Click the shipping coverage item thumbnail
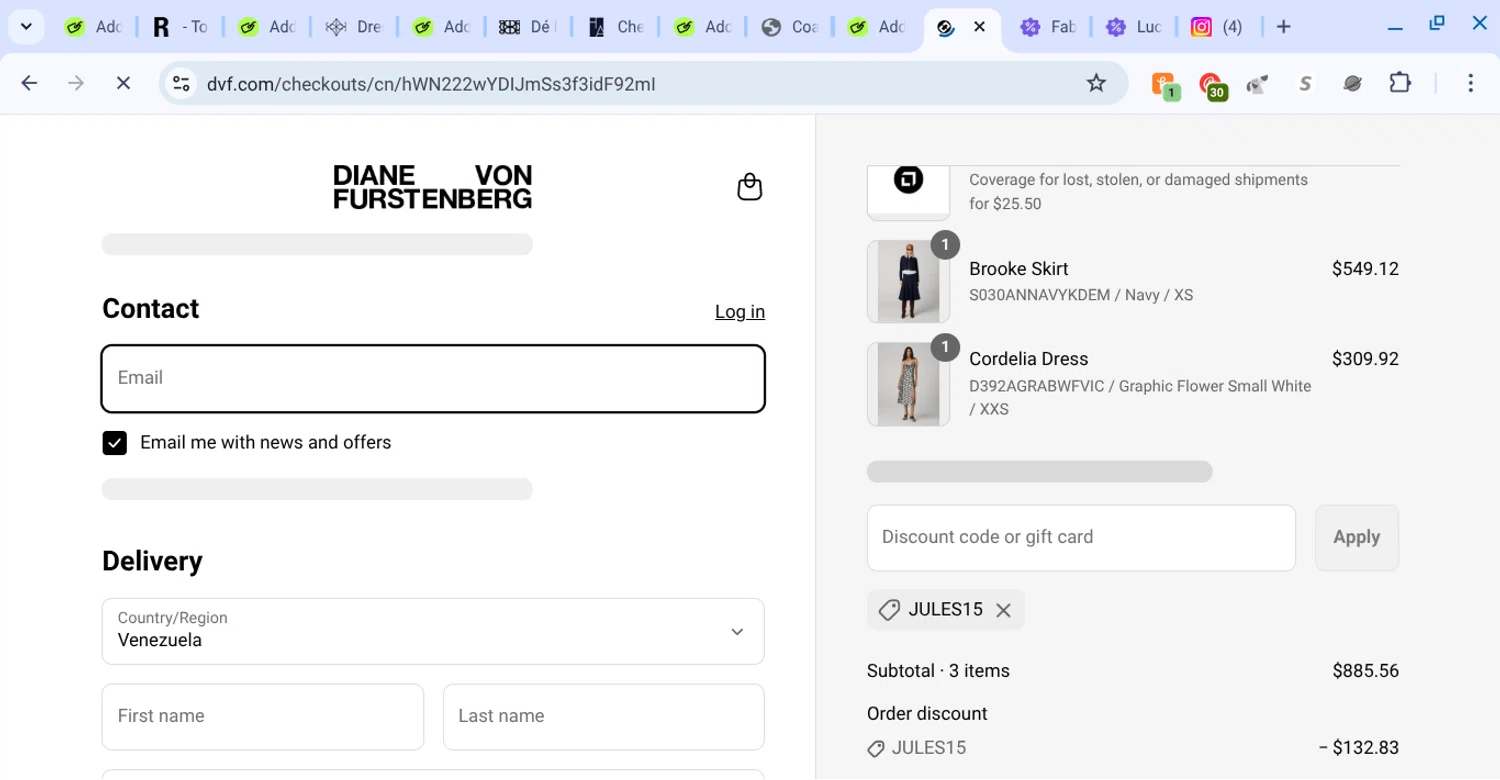Image resolution: width=1500 pixels, height=780 pixels. [908, 192]
